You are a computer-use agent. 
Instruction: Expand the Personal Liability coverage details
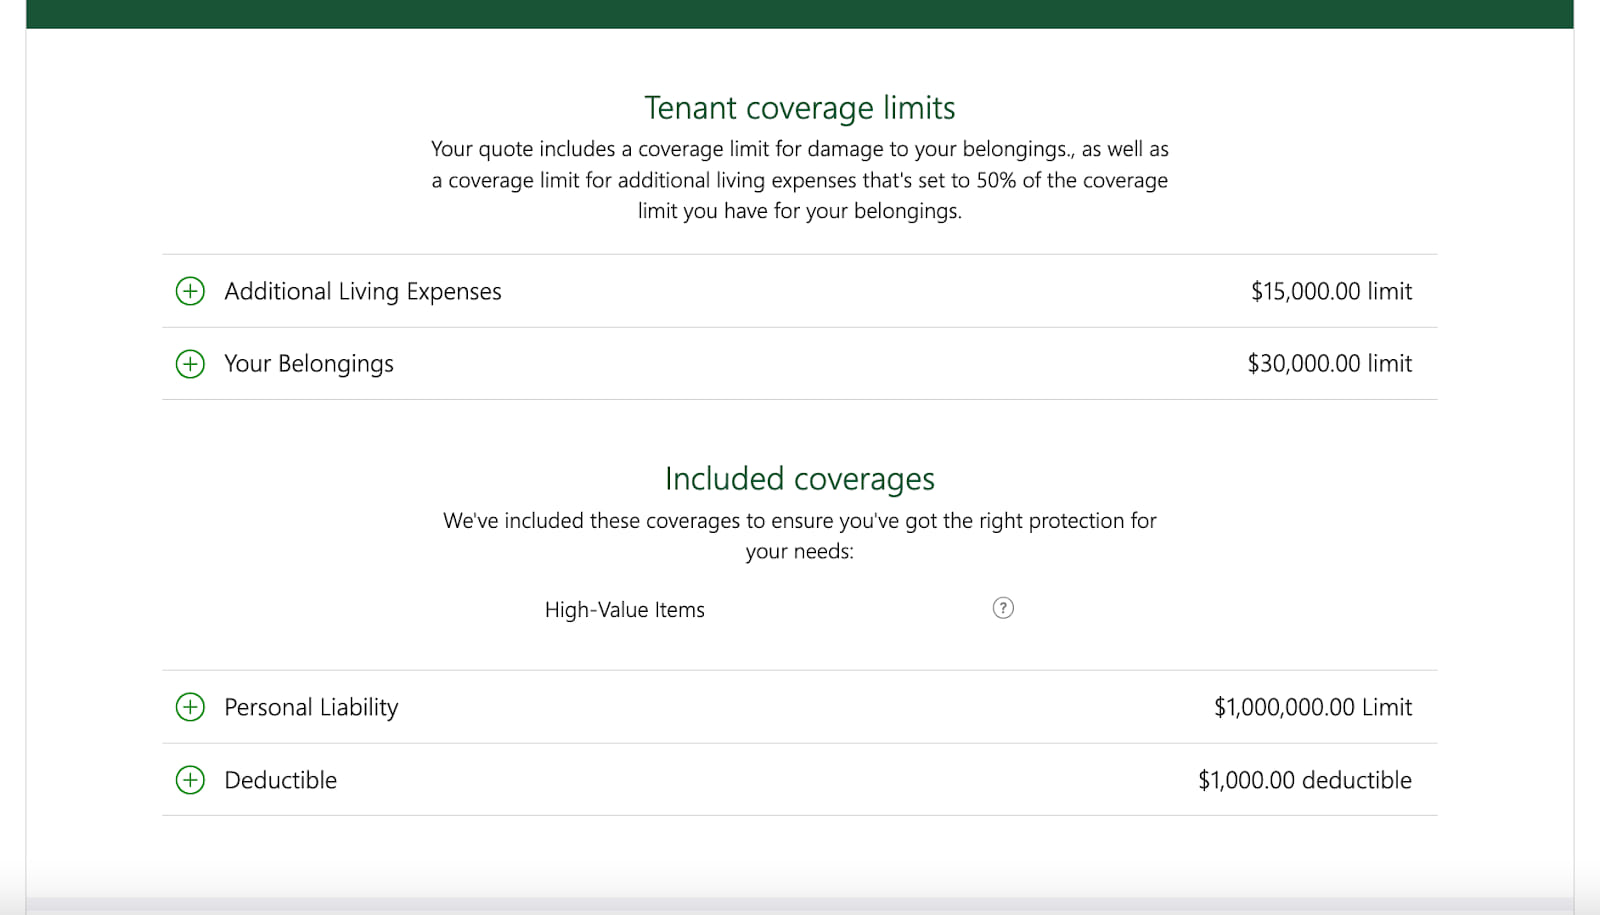(x=189, y=707)
